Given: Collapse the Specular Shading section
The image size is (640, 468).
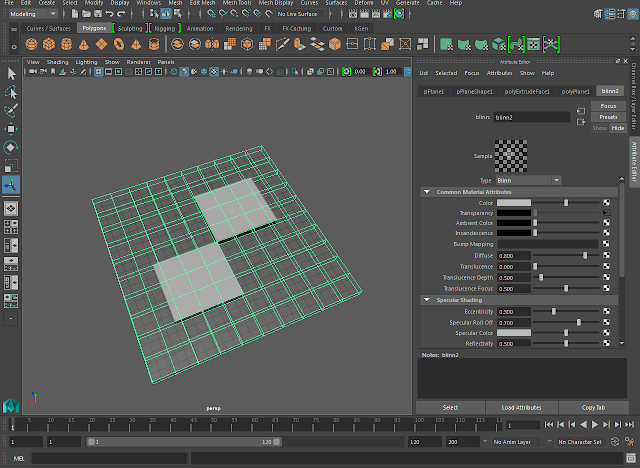Looking at the screenshot, I should click(427, 299).
